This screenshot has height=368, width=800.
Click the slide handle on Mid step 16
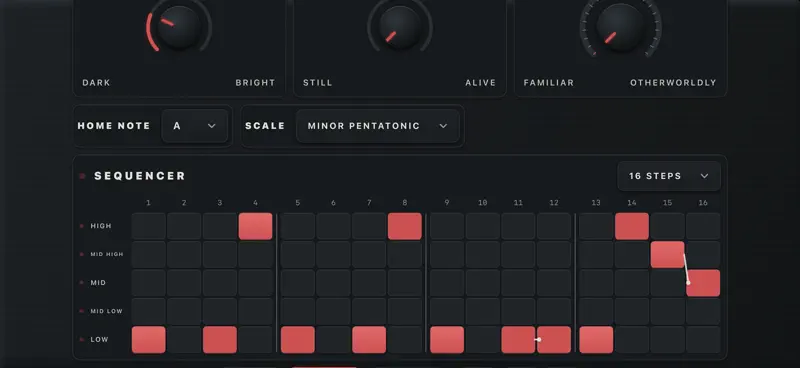pyautogui.click(x=688, y=283)
